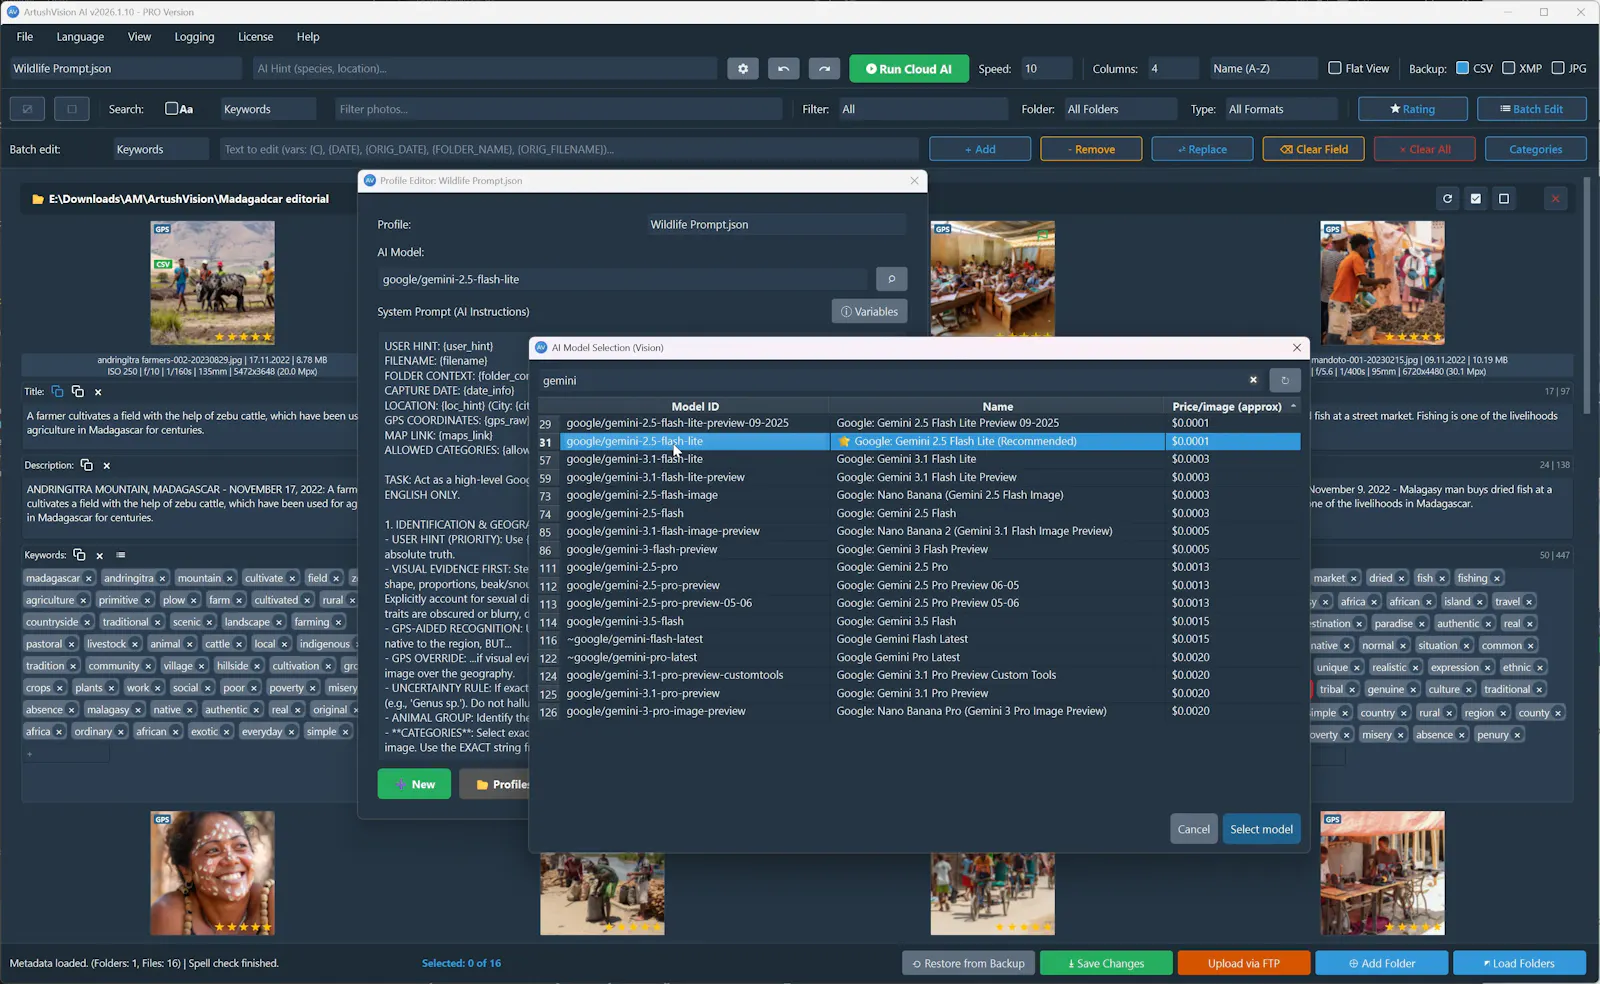1600x984 pixels.
Task: Click the select-all icon button left of Search
Action: click(x=28, y=109)
